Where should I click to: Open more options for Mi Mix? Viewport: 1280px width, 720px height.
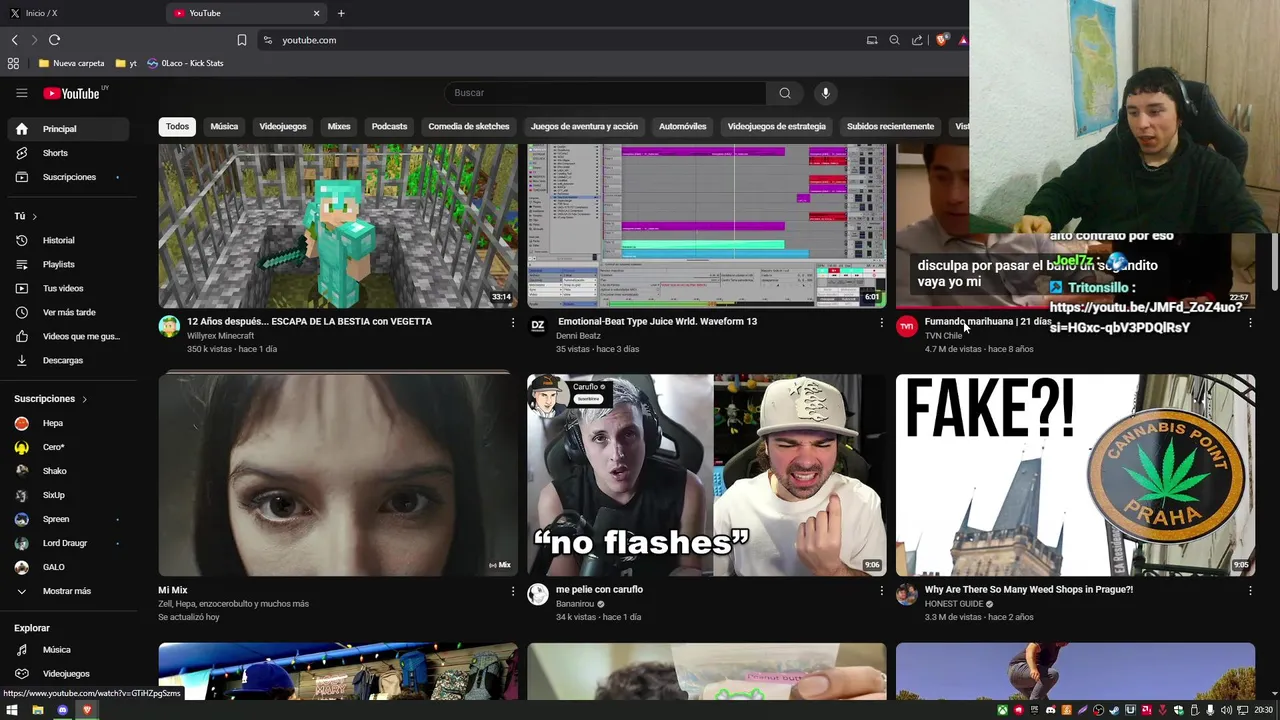point(513,591)
